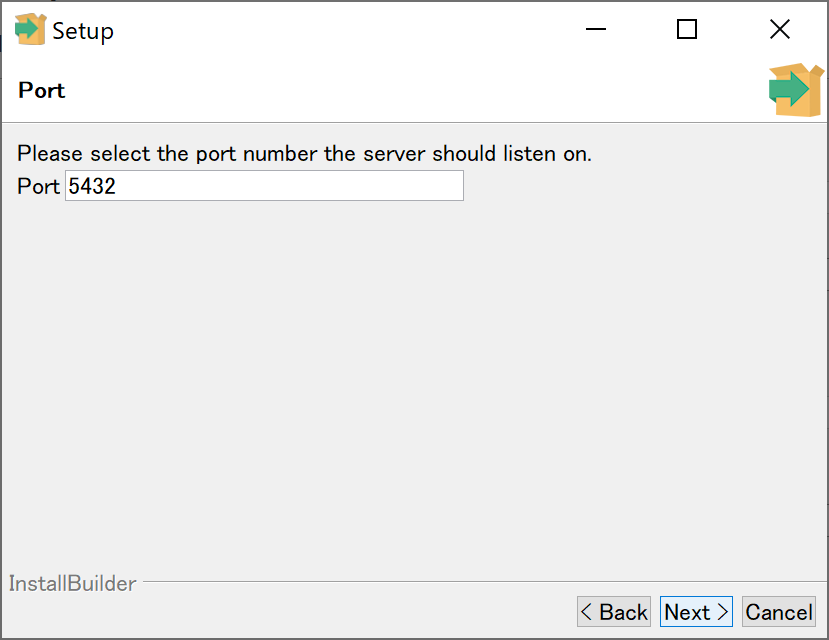Go back to the previous setup step
This screenshot has width=829, height=640.
click(x=613, y=612)
